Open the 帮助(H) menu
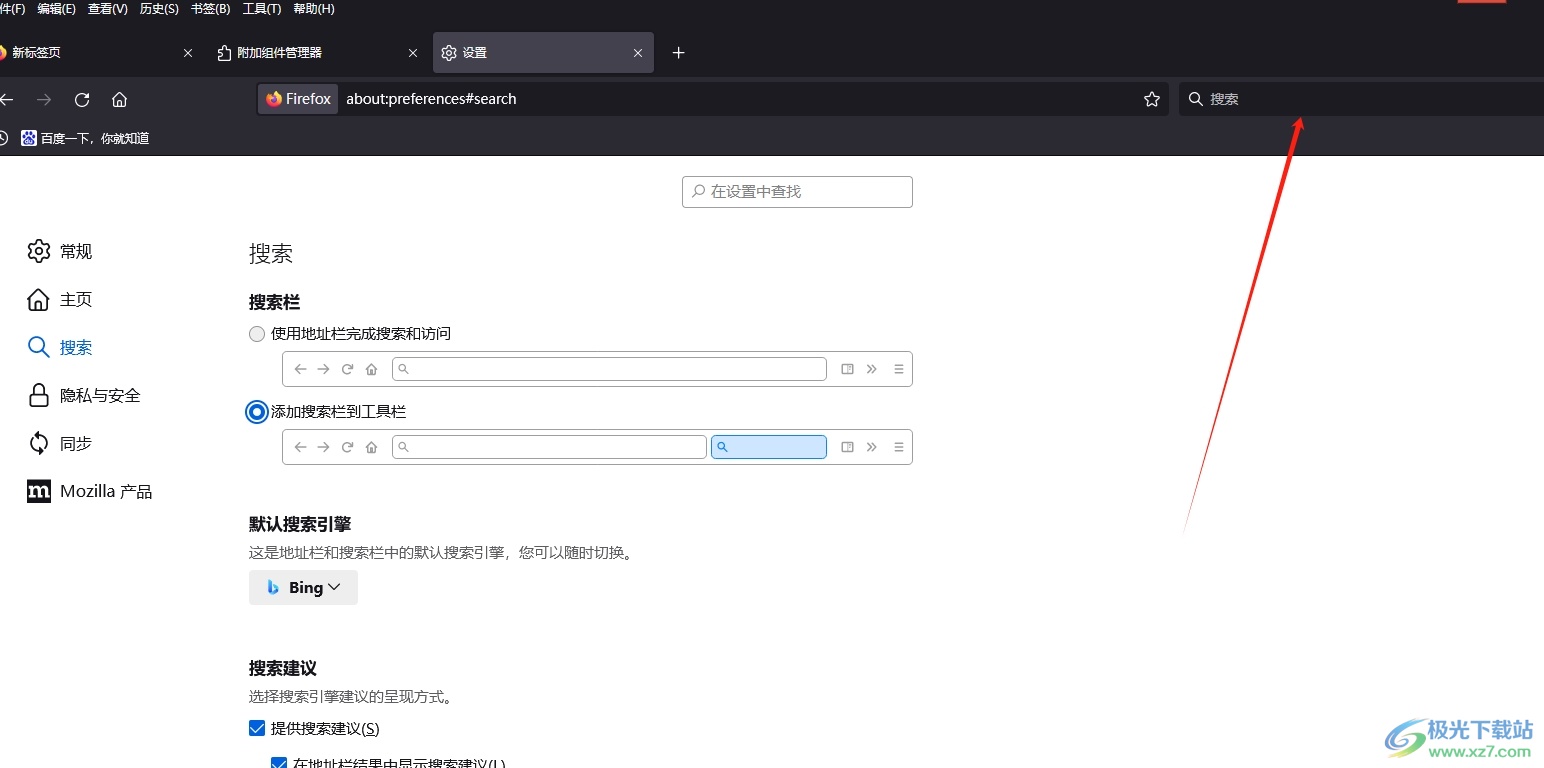 coord(314,9)
